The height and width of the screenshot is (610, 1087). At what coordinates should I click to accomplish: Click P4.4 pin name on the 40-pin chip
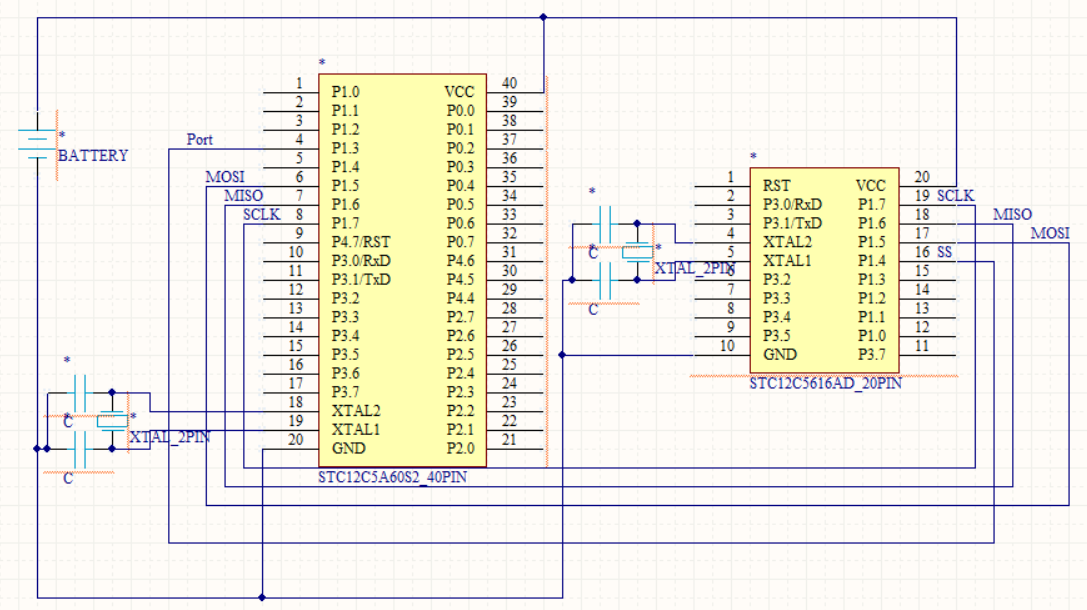[x=460, y=297]
